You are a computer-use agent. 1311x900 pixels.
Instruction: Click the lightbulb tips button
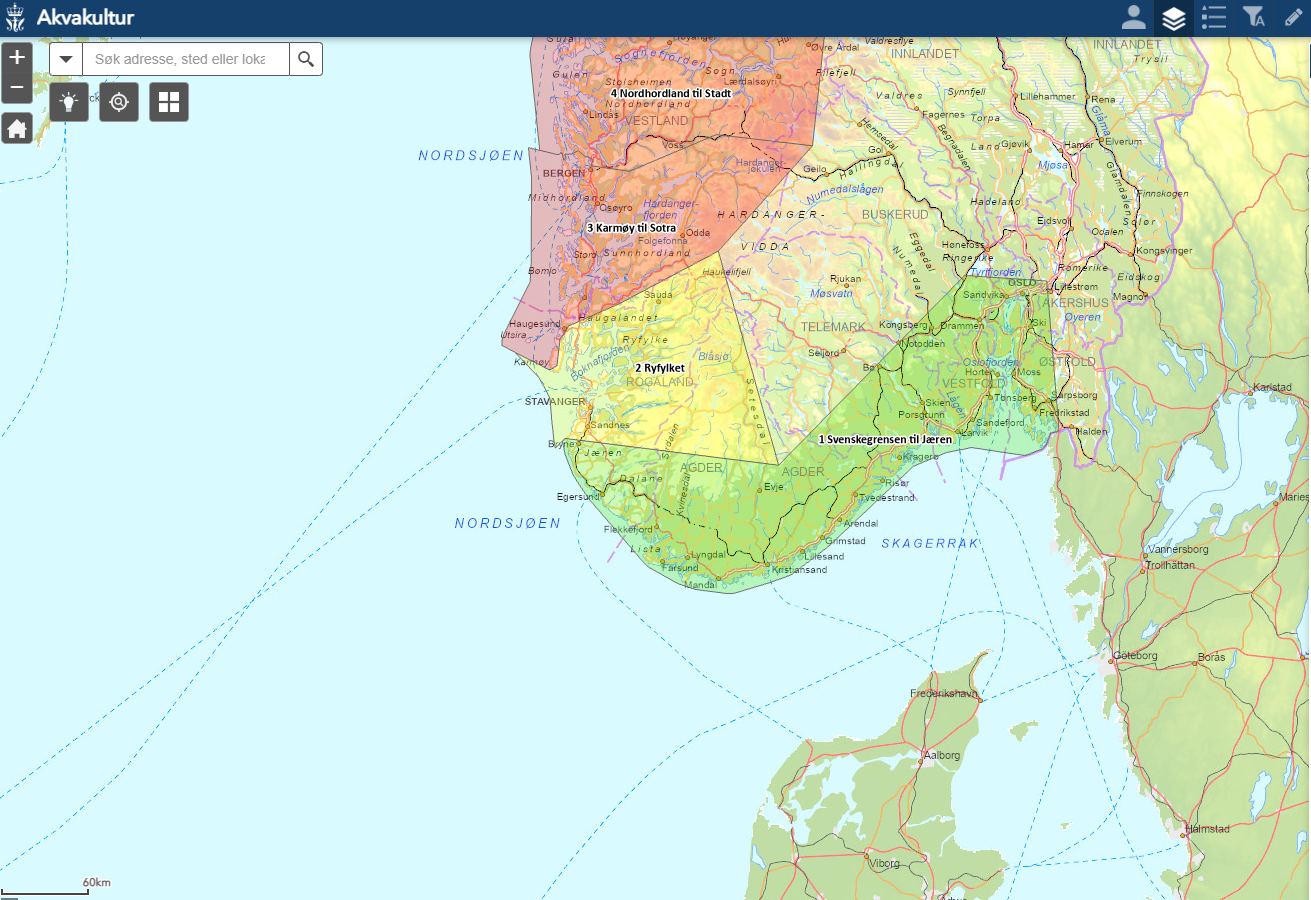(x=69, y=102)
